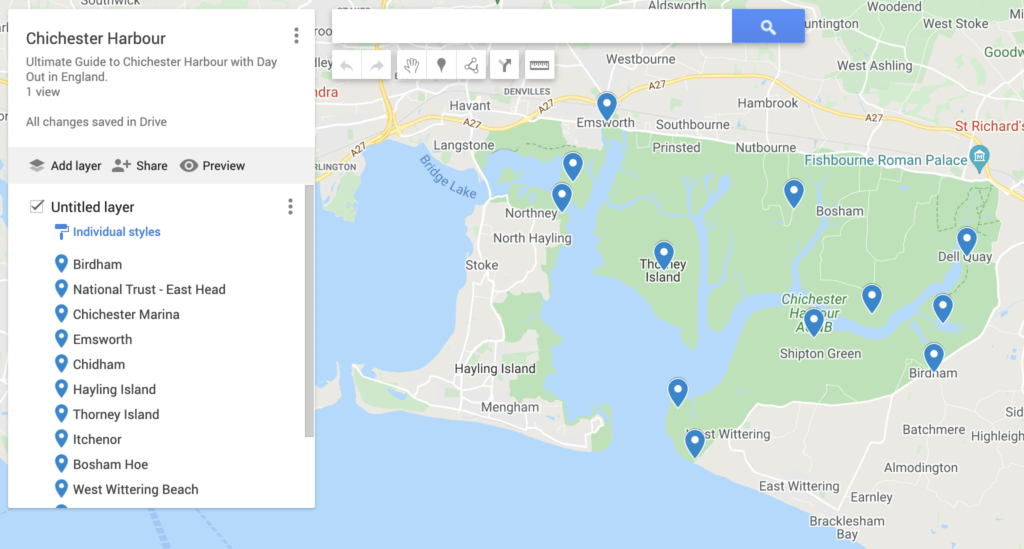Select the hand pan tool

pyautogui.click(x=411, y=65)
